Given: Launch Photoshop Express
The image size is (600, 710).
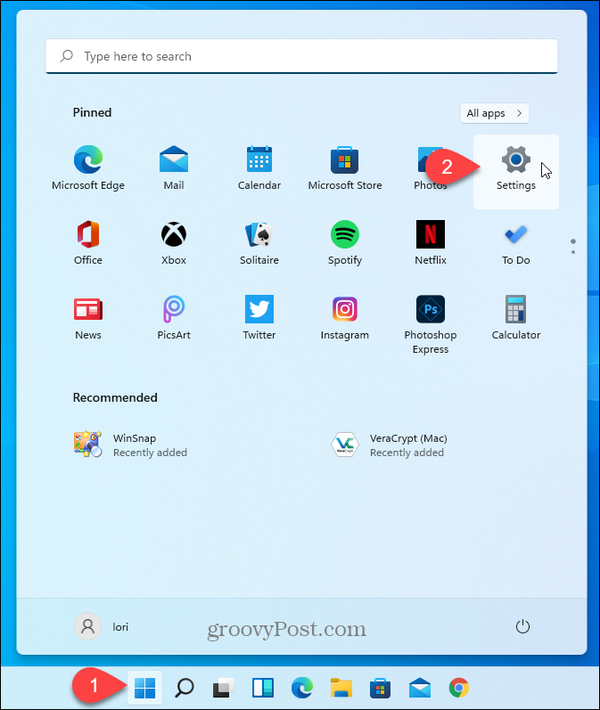Looking at the screenshot, I should [x=430, y=324].
